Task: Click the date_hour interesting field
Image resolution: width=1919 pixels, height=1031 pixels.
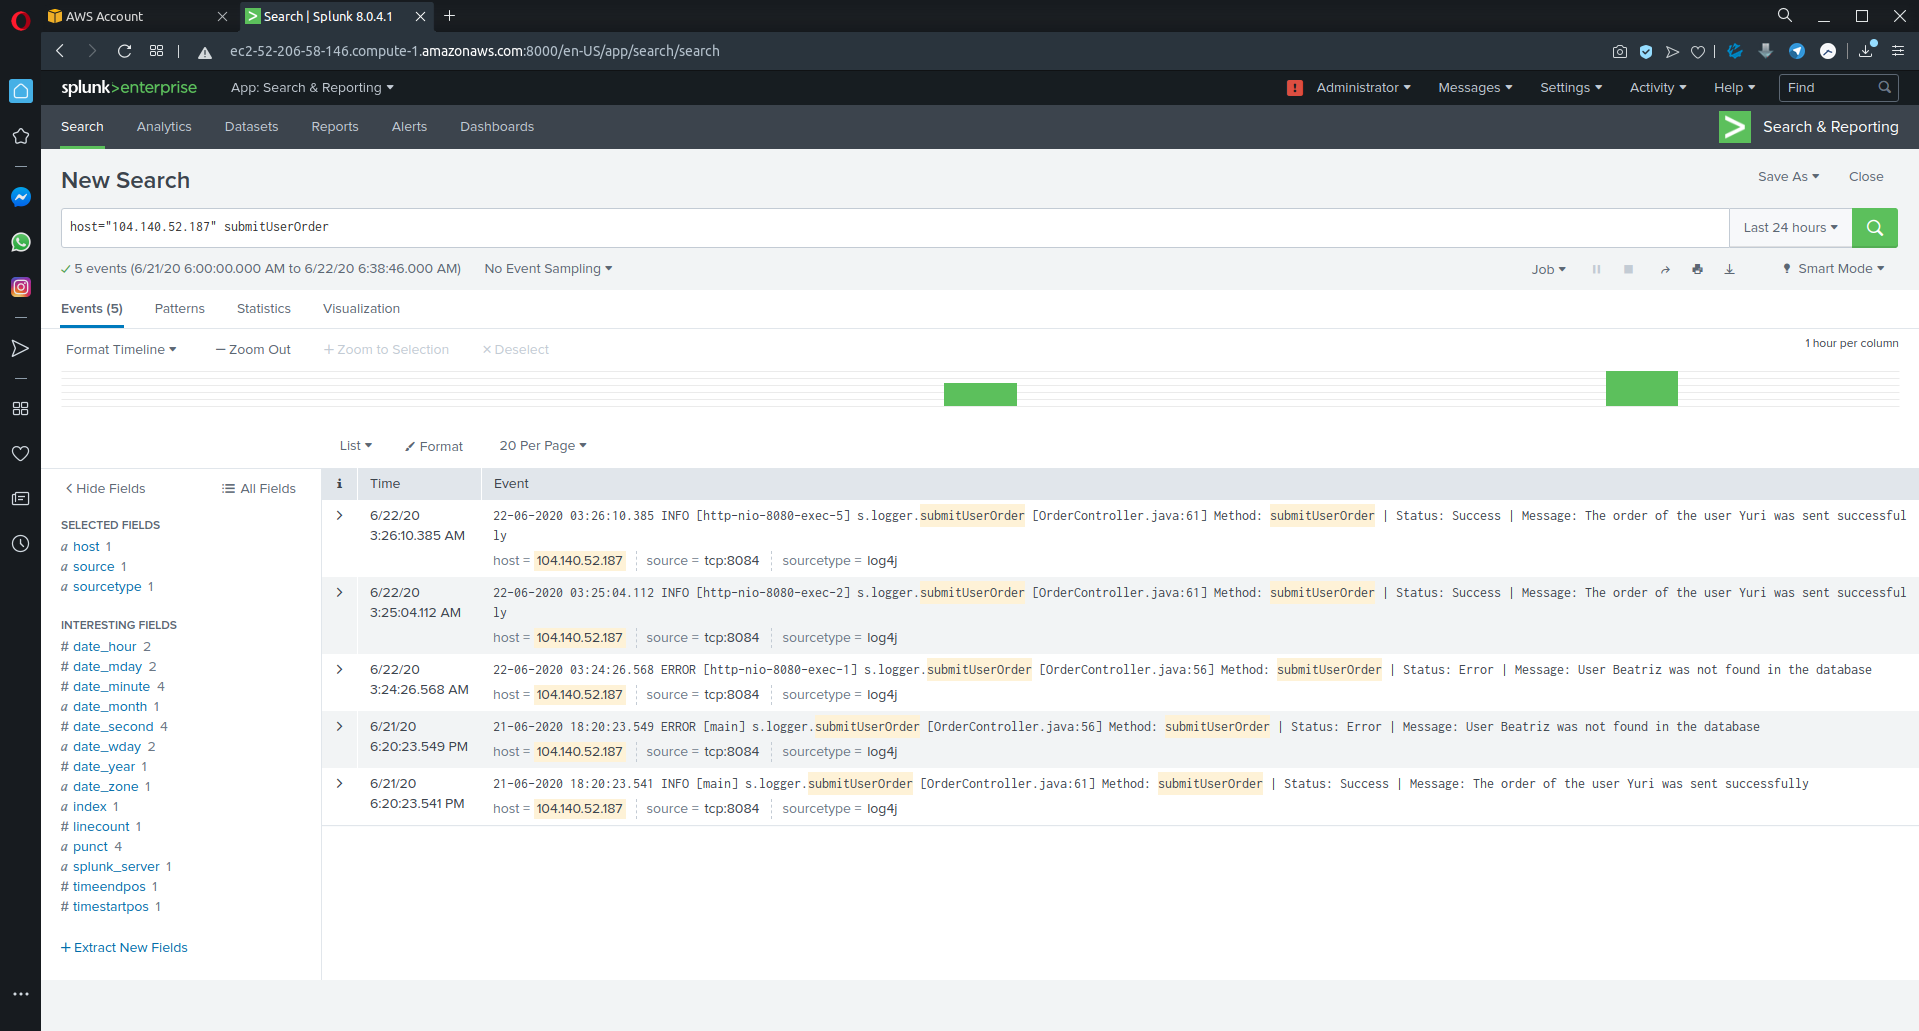Action: click(105, 647)
